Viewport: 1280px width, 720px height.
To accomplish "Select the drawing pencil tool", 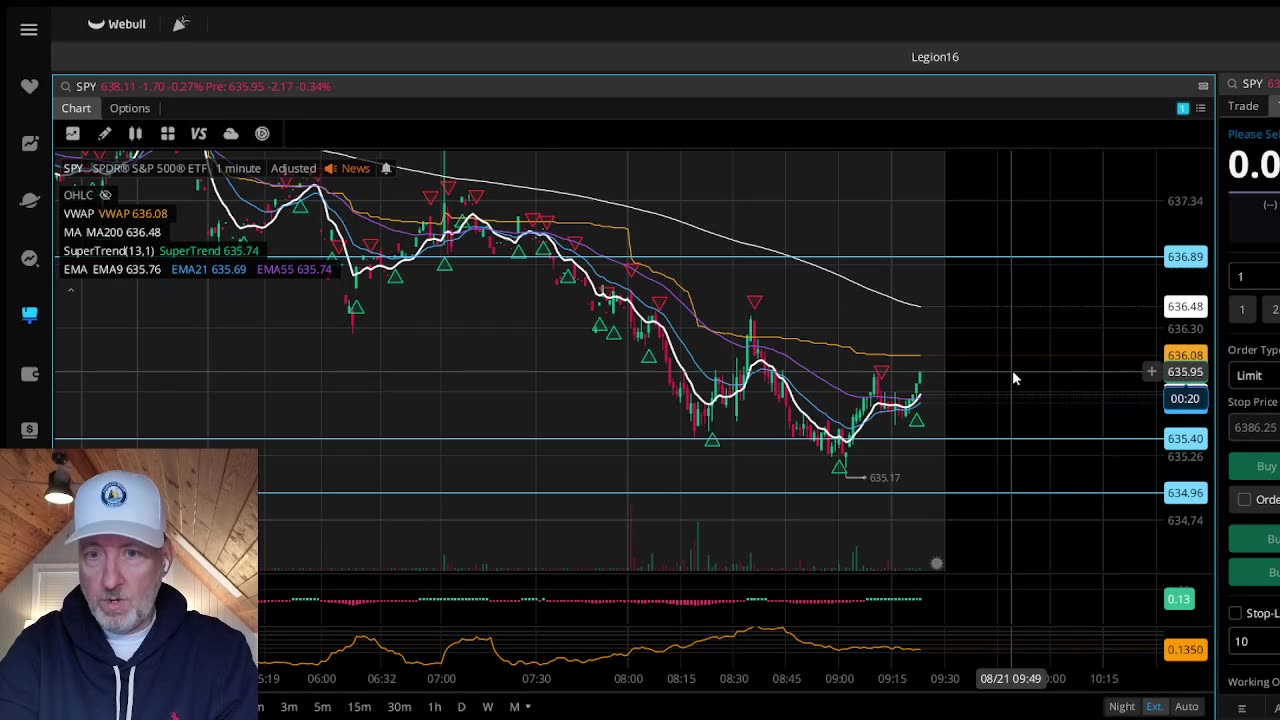I will click(x=104, y=134).
